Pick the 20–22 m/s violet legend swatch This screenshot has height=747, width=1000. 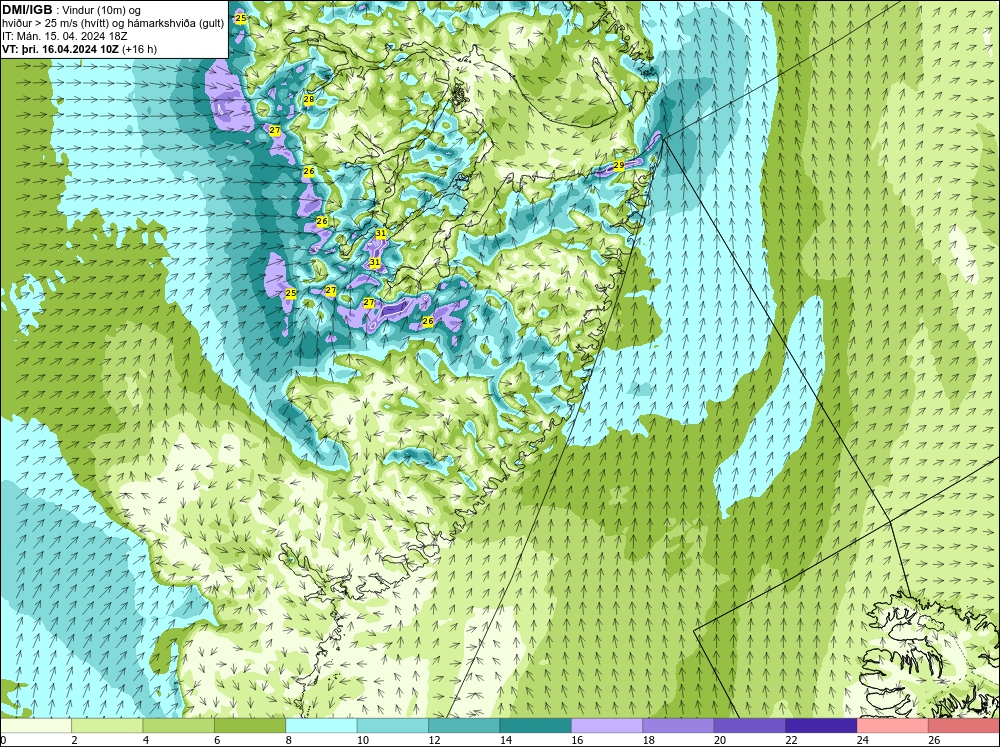pyautogui.click(x=750, y=725)
